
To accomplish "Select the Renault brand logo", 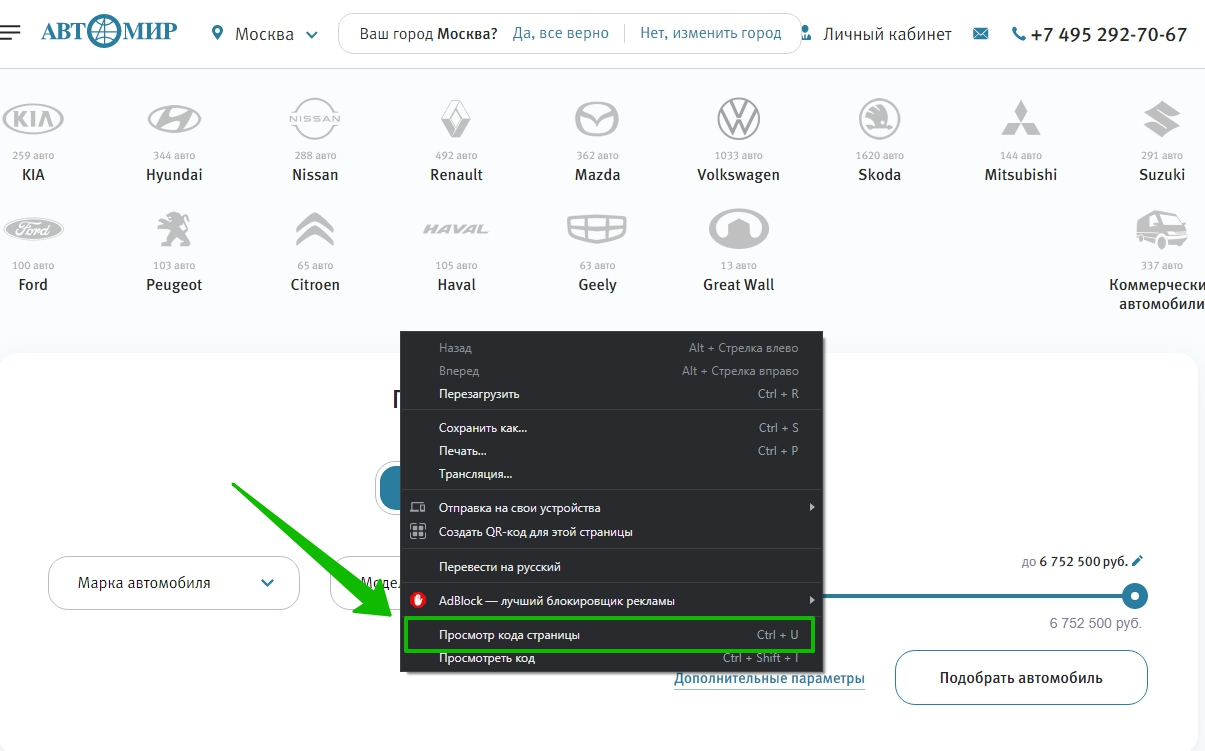I will tap(456, 119).
